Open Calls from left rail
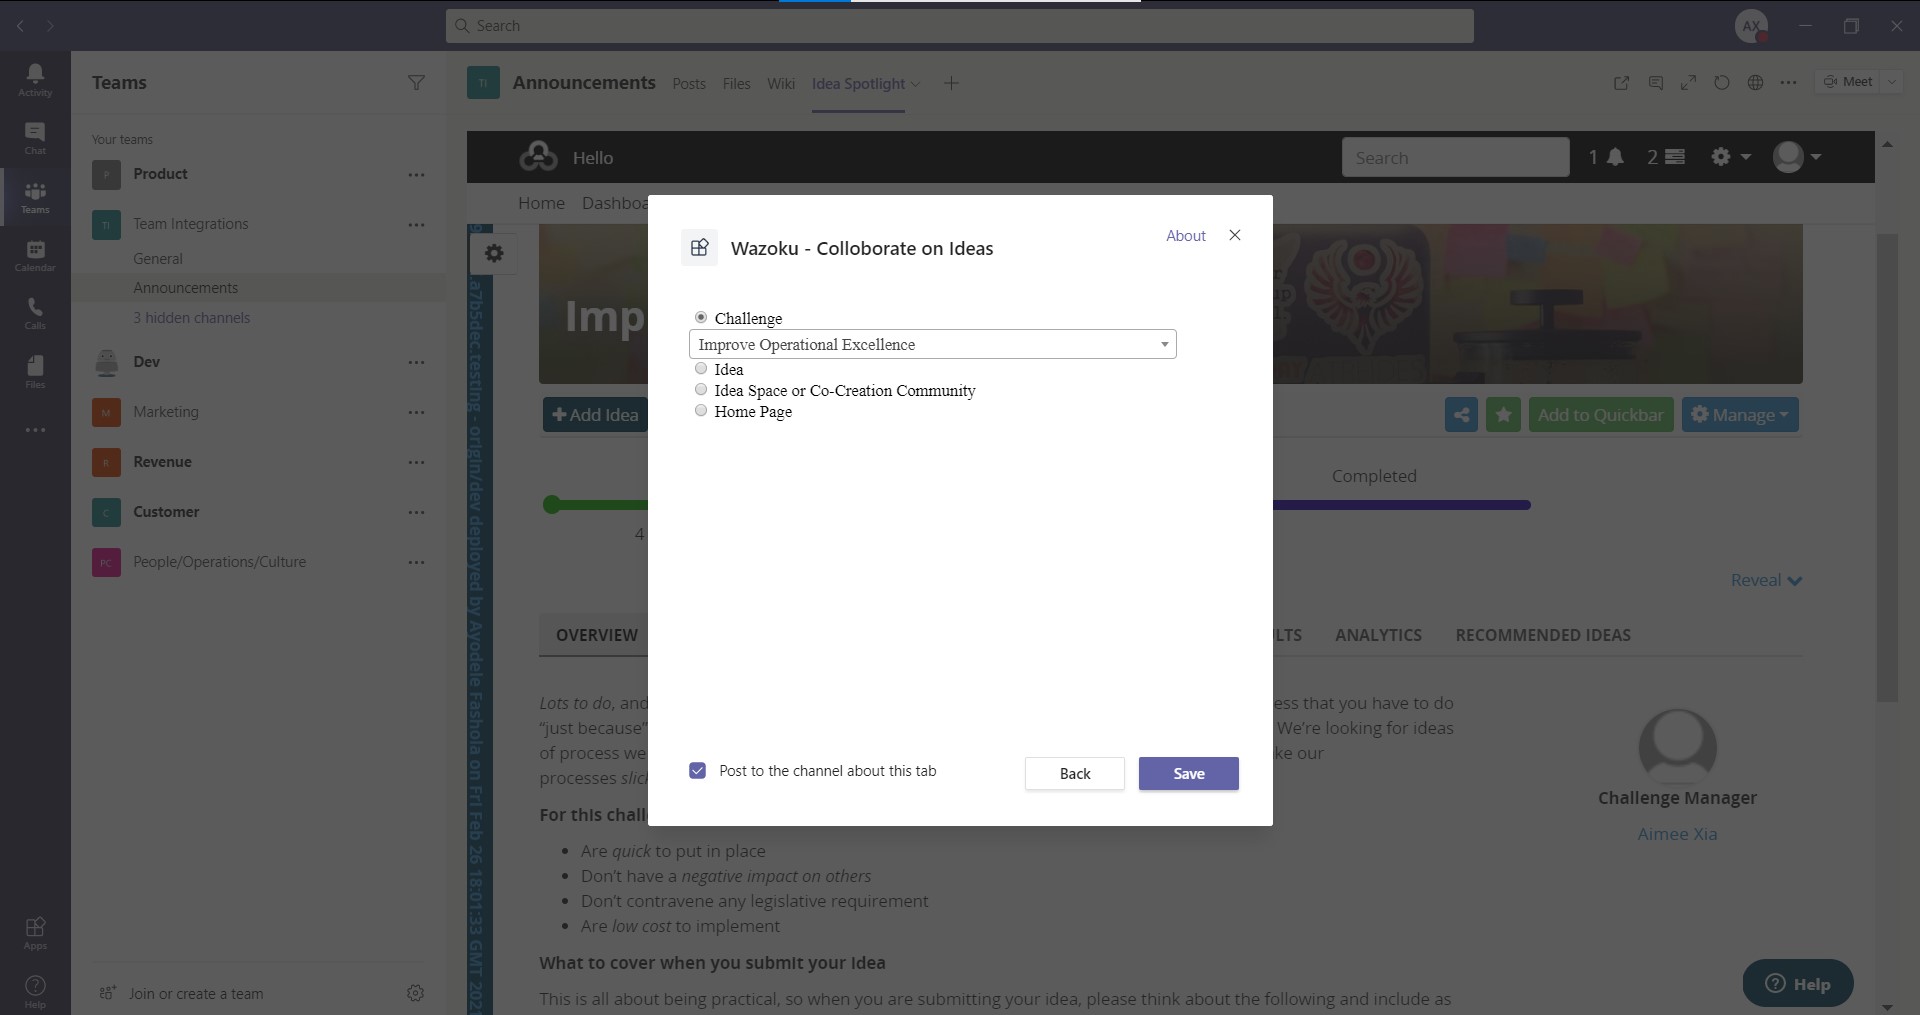The width and height of the screenshot is (1920, 1015). pos(35,313)
